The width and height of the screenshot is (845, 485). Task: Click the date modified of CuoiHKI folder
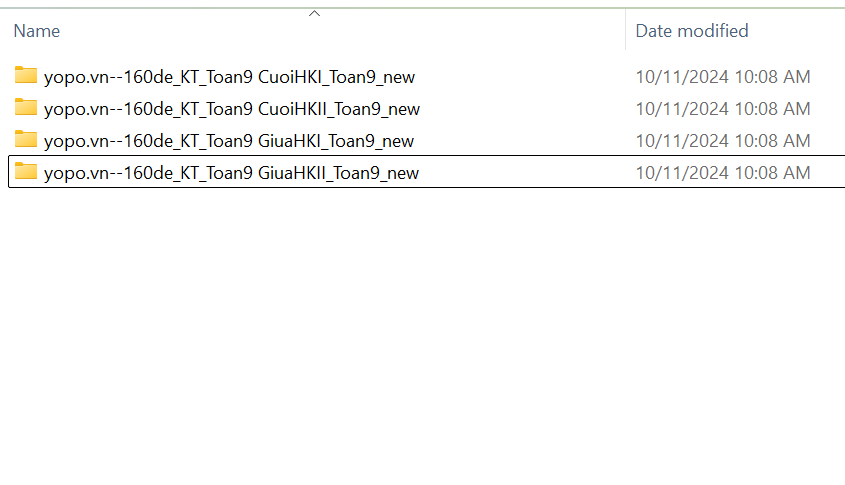722,77
